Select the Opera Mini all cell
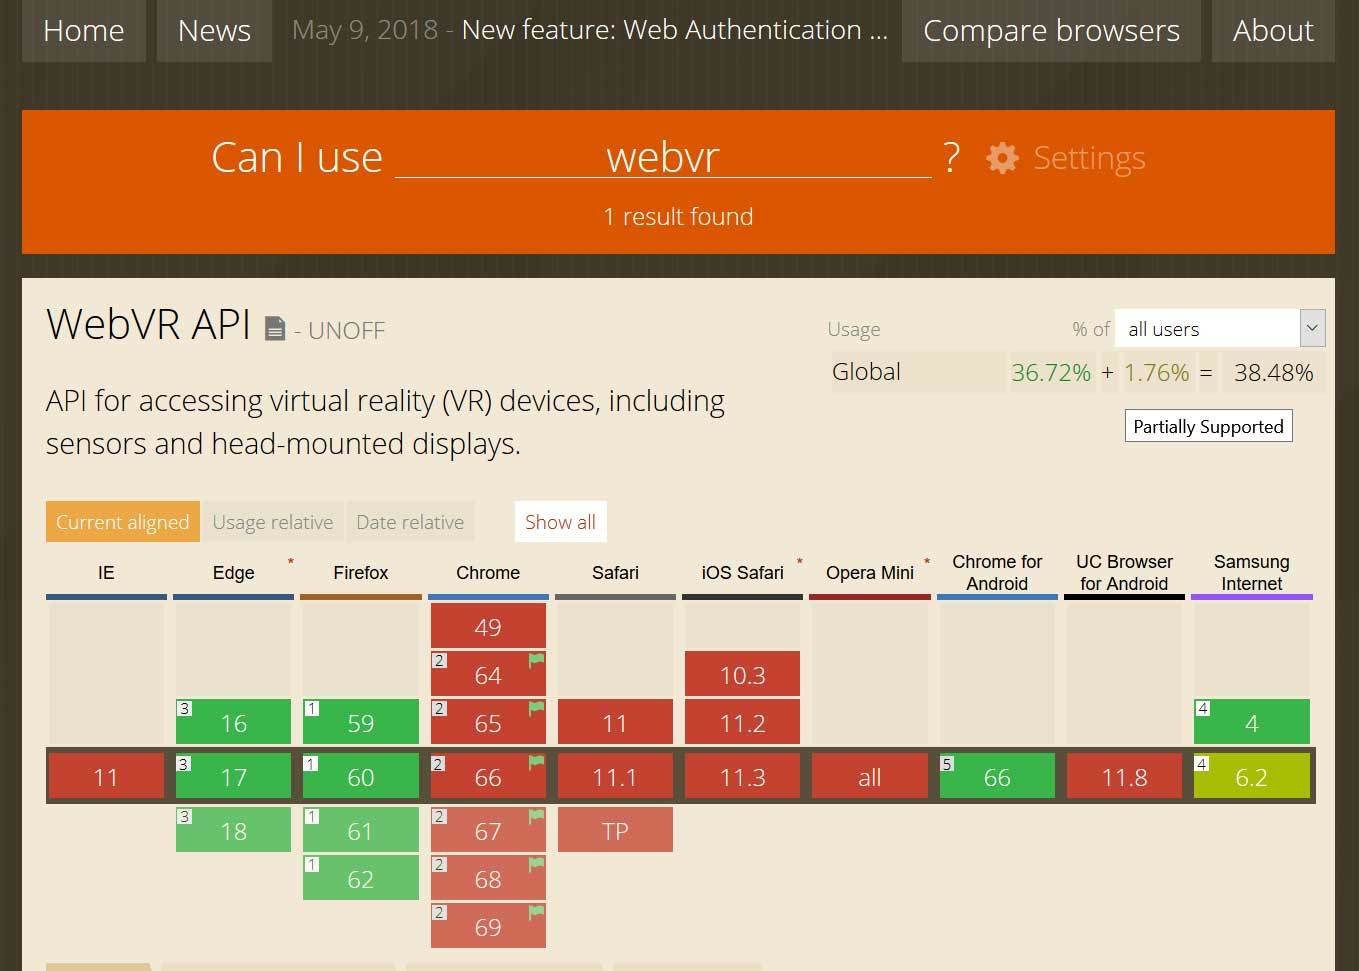1359x971 pixels. click(870, 777)
